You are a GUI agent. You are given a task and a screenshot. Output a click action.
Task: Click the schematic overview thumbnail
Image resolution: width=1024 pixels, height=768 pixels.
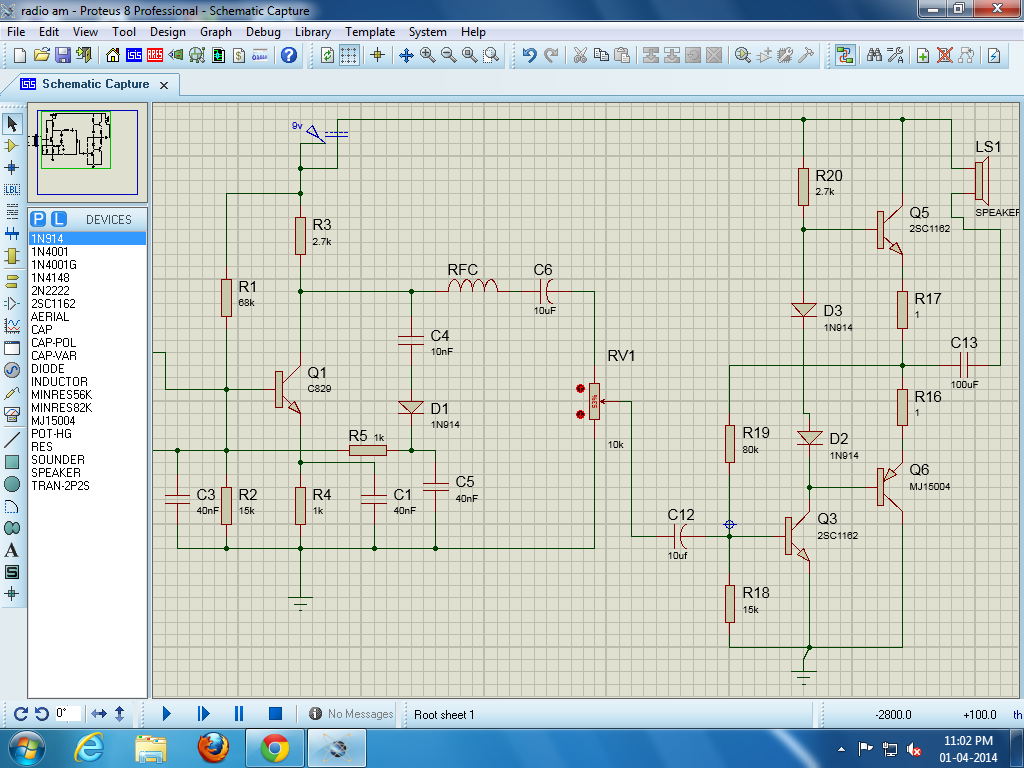click(x=88, y=152)
